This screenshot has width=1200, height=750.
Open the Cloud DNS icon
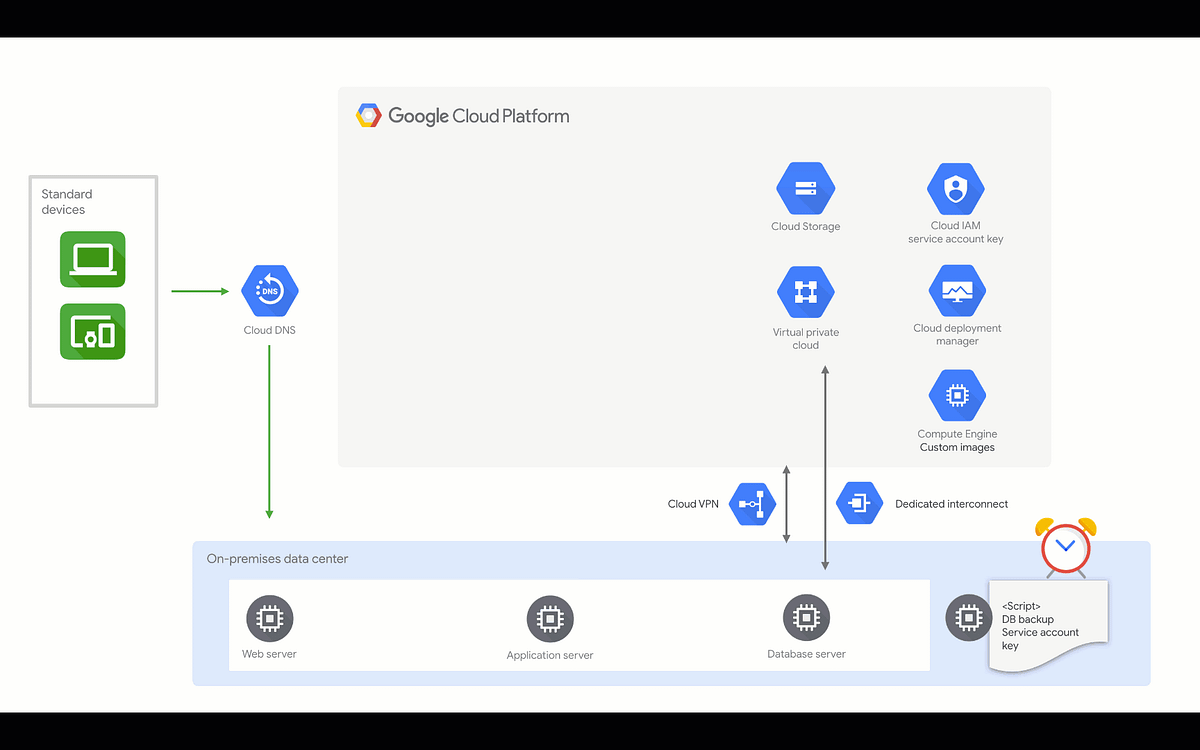(268, 291)
